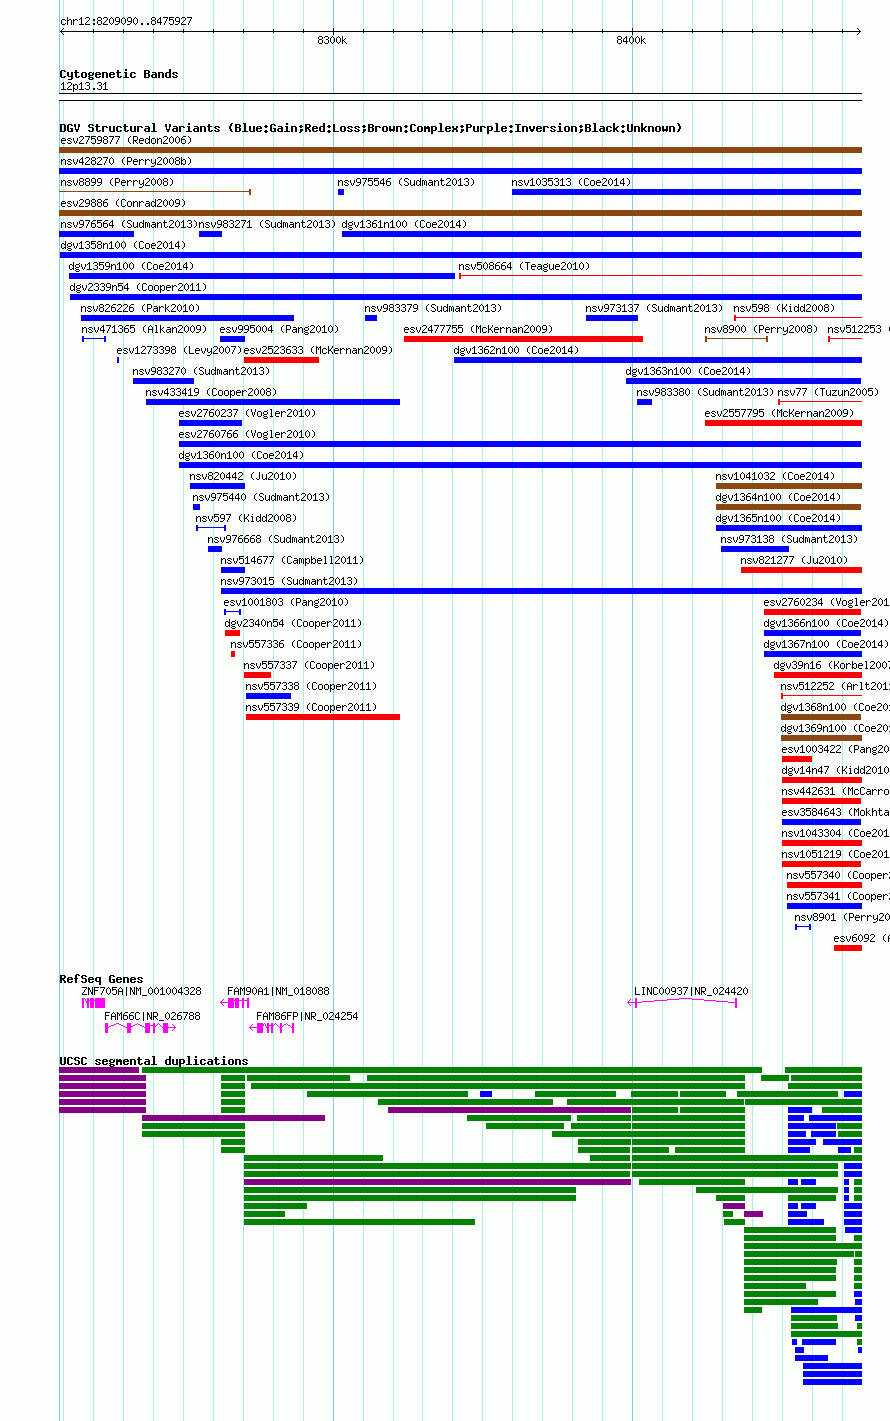The width and height of the screenshot is (890, 1421).
Task: Open dgv1365n100 (Coe2014) variant label
Action: click(778, 518)
